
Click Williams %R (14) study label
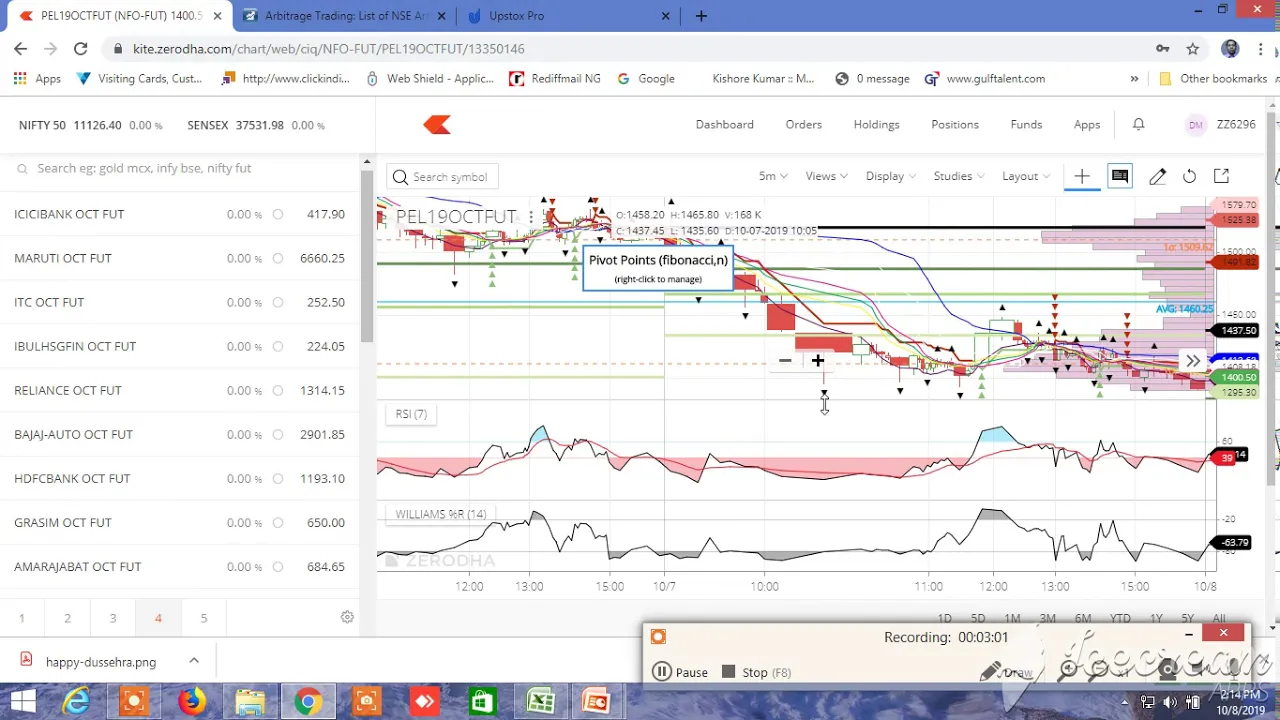click(x=440, y=514)
